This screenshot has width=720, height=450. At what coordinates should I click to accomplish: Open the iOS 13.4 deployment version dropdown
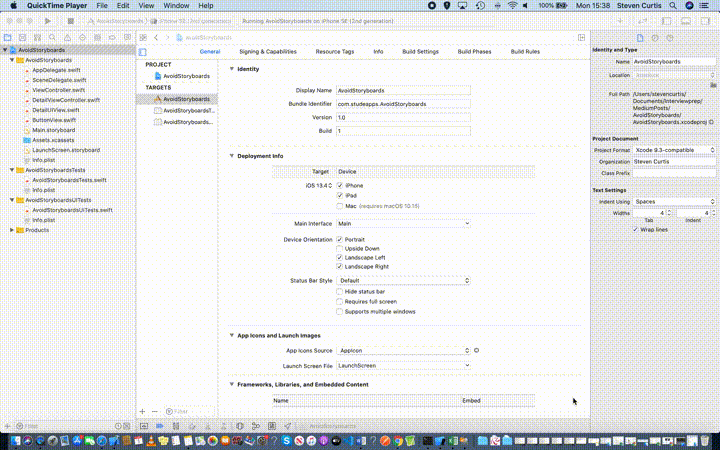click(x=319, y=186)
